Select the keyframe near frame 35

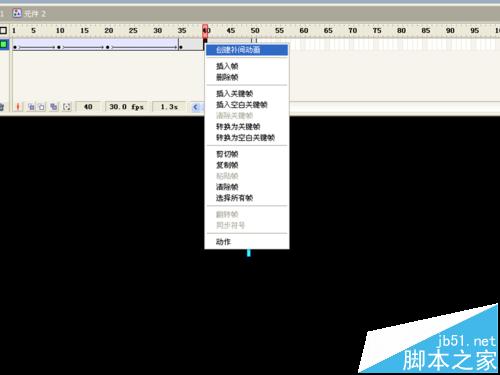tap(181, 47)
